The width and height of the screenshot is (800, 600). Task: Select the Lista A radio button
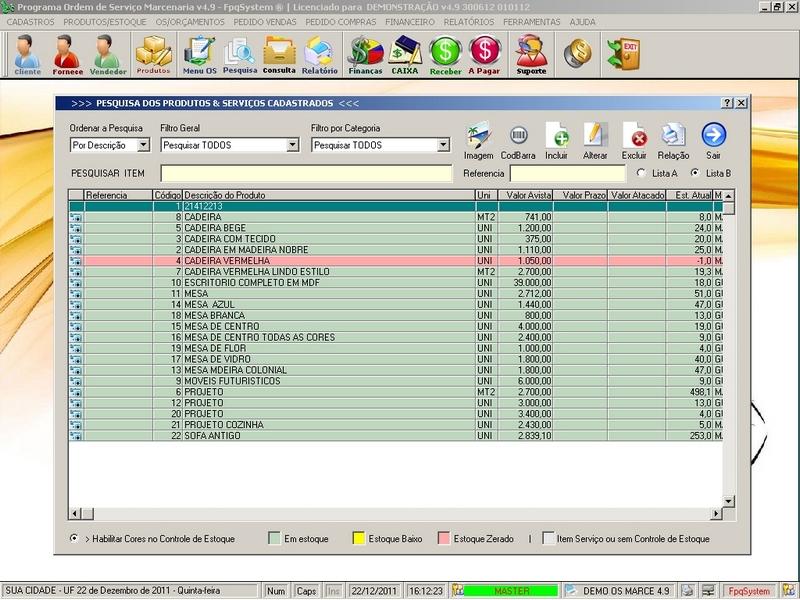point(641,173)
